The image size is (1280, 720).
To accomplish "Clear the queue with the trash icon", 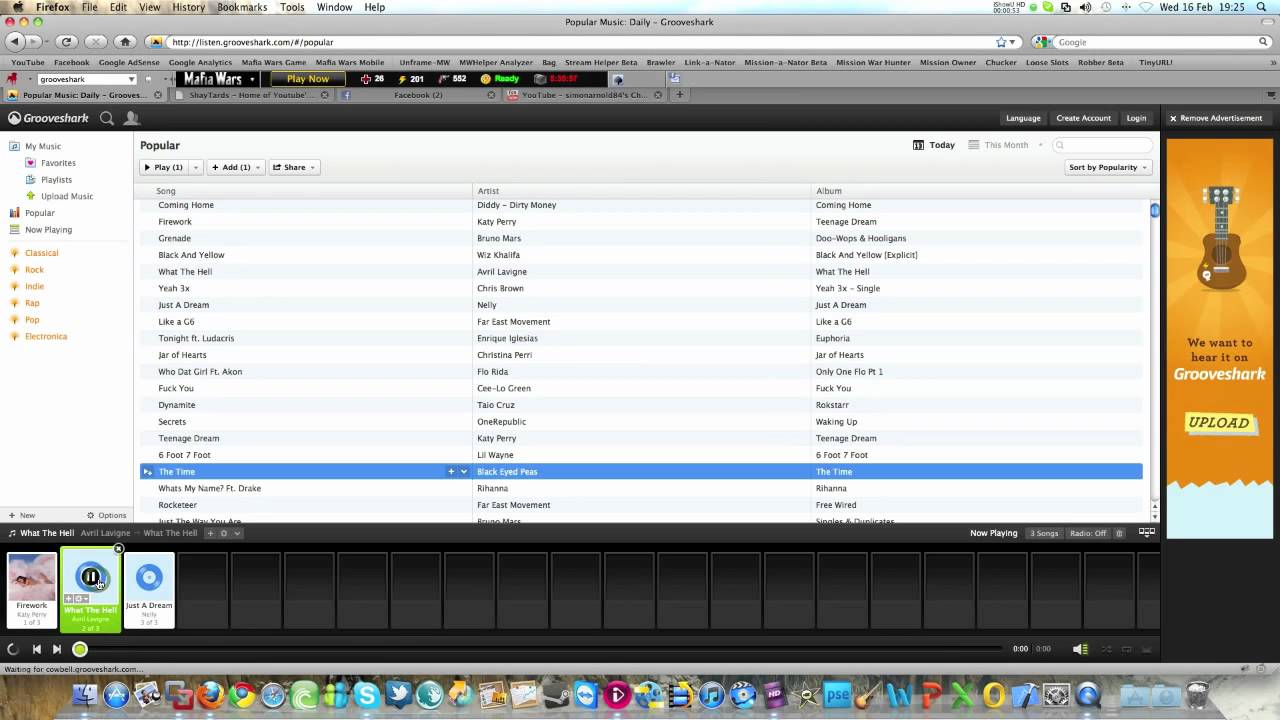I will [1119, 533].
